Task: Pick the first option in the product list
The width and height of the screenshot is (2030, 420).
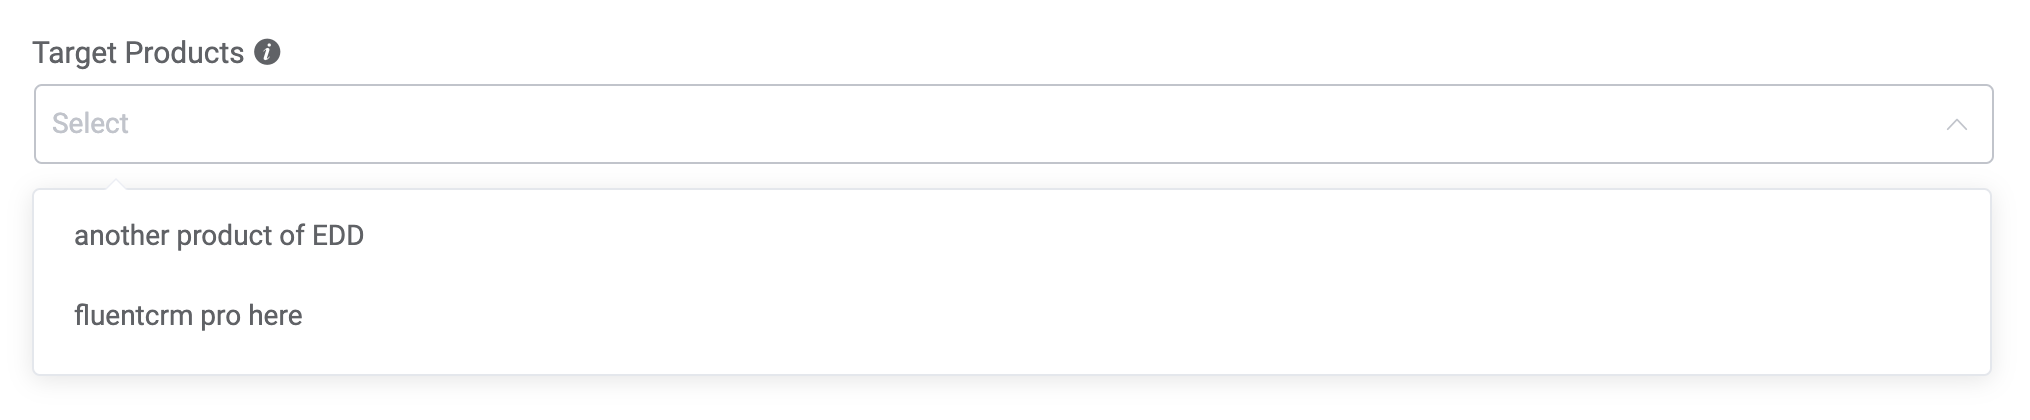Action: [219, 236]
